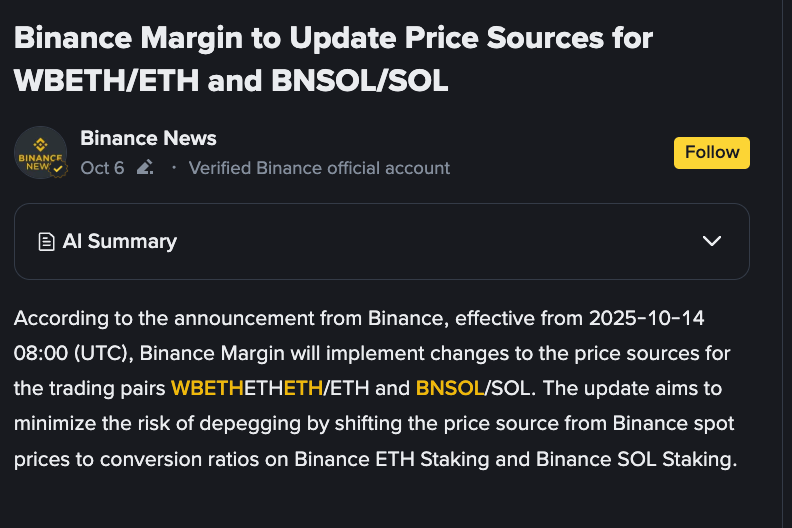Click the pen edit icon beside Oct 6

click(x=145, y=167)
